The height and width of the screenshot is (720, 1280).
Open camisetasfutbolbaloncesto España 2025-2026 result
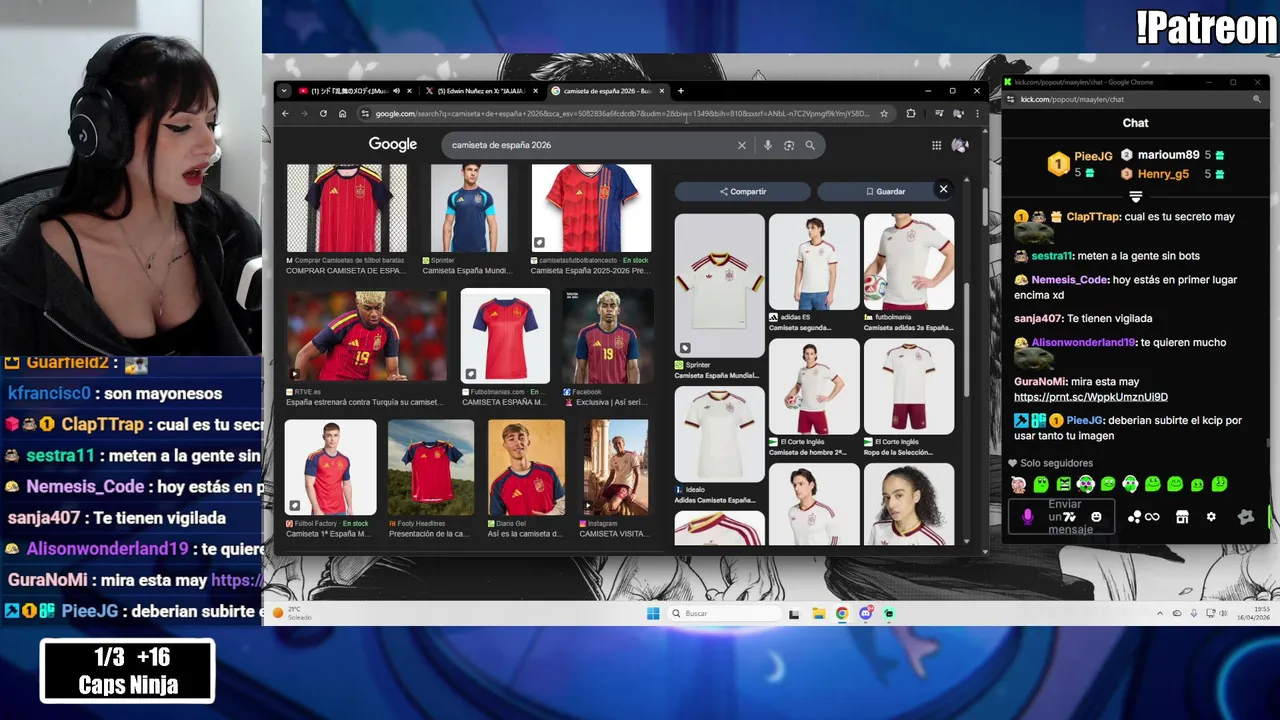click(x=591, y=208)
